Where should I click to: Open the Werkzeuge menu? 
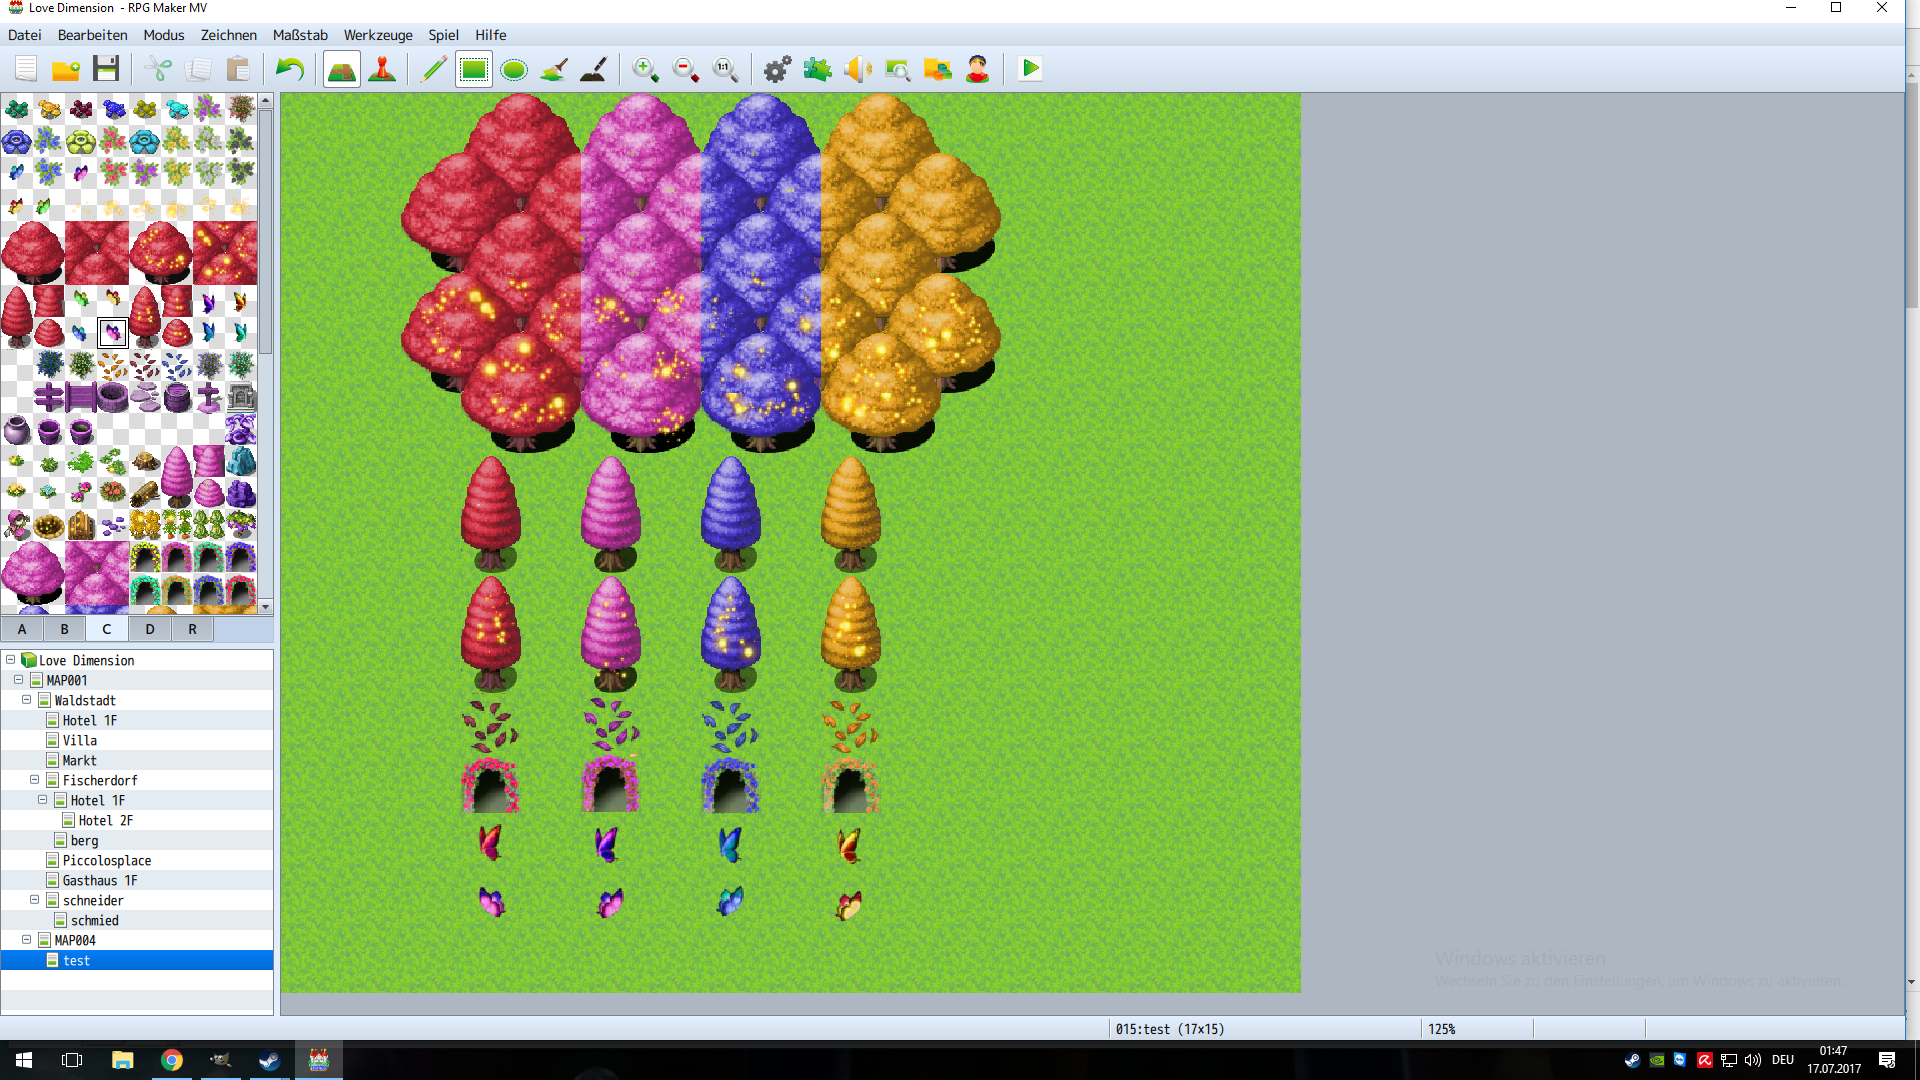pyautogui.click(x=378, y=35)
